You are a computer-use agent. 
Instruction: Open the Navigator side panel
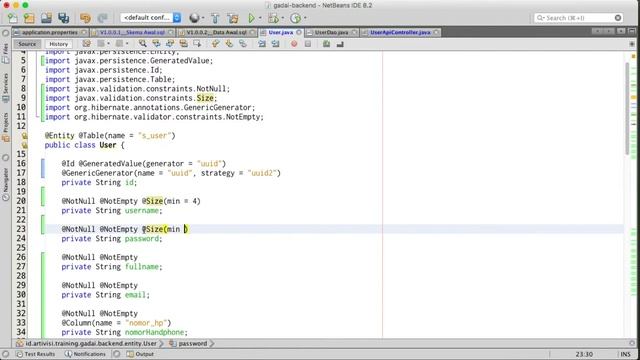tap(5, 184)
